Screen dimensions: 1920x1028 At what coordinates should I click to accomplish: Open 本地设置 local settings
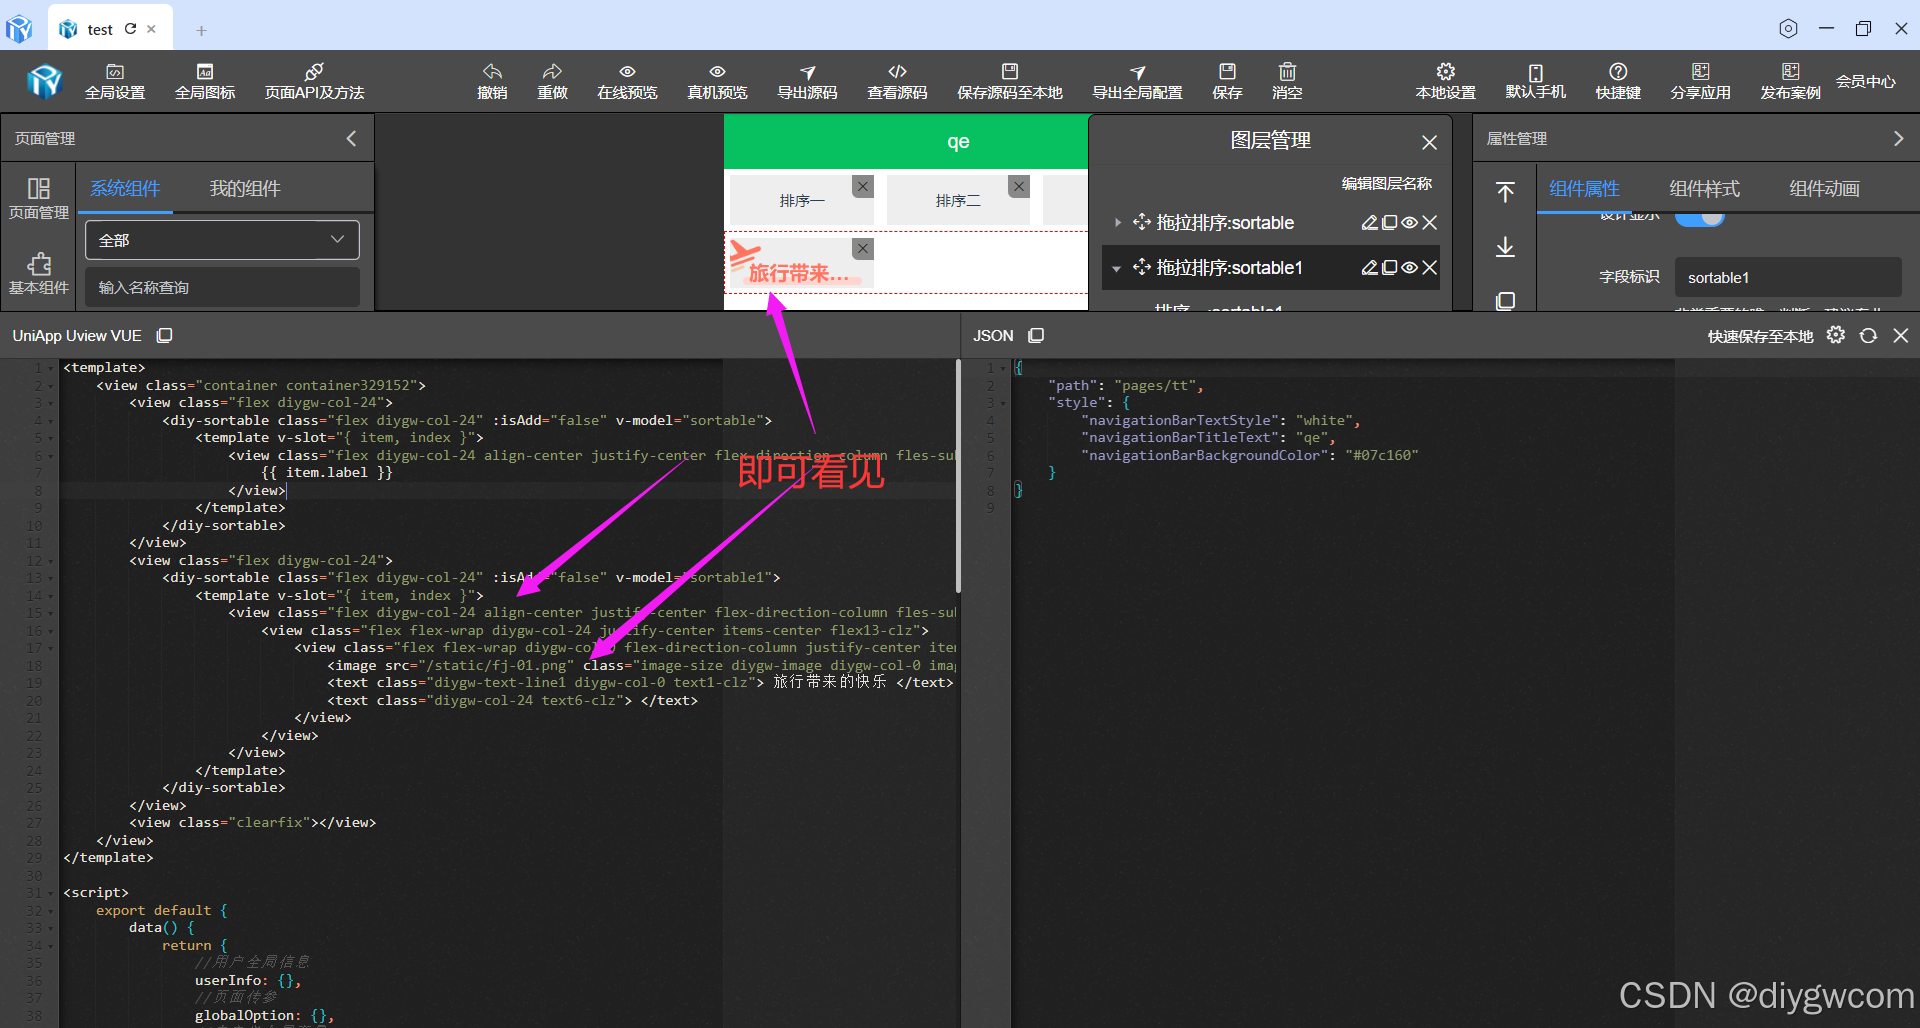[x=1445, y=82]
